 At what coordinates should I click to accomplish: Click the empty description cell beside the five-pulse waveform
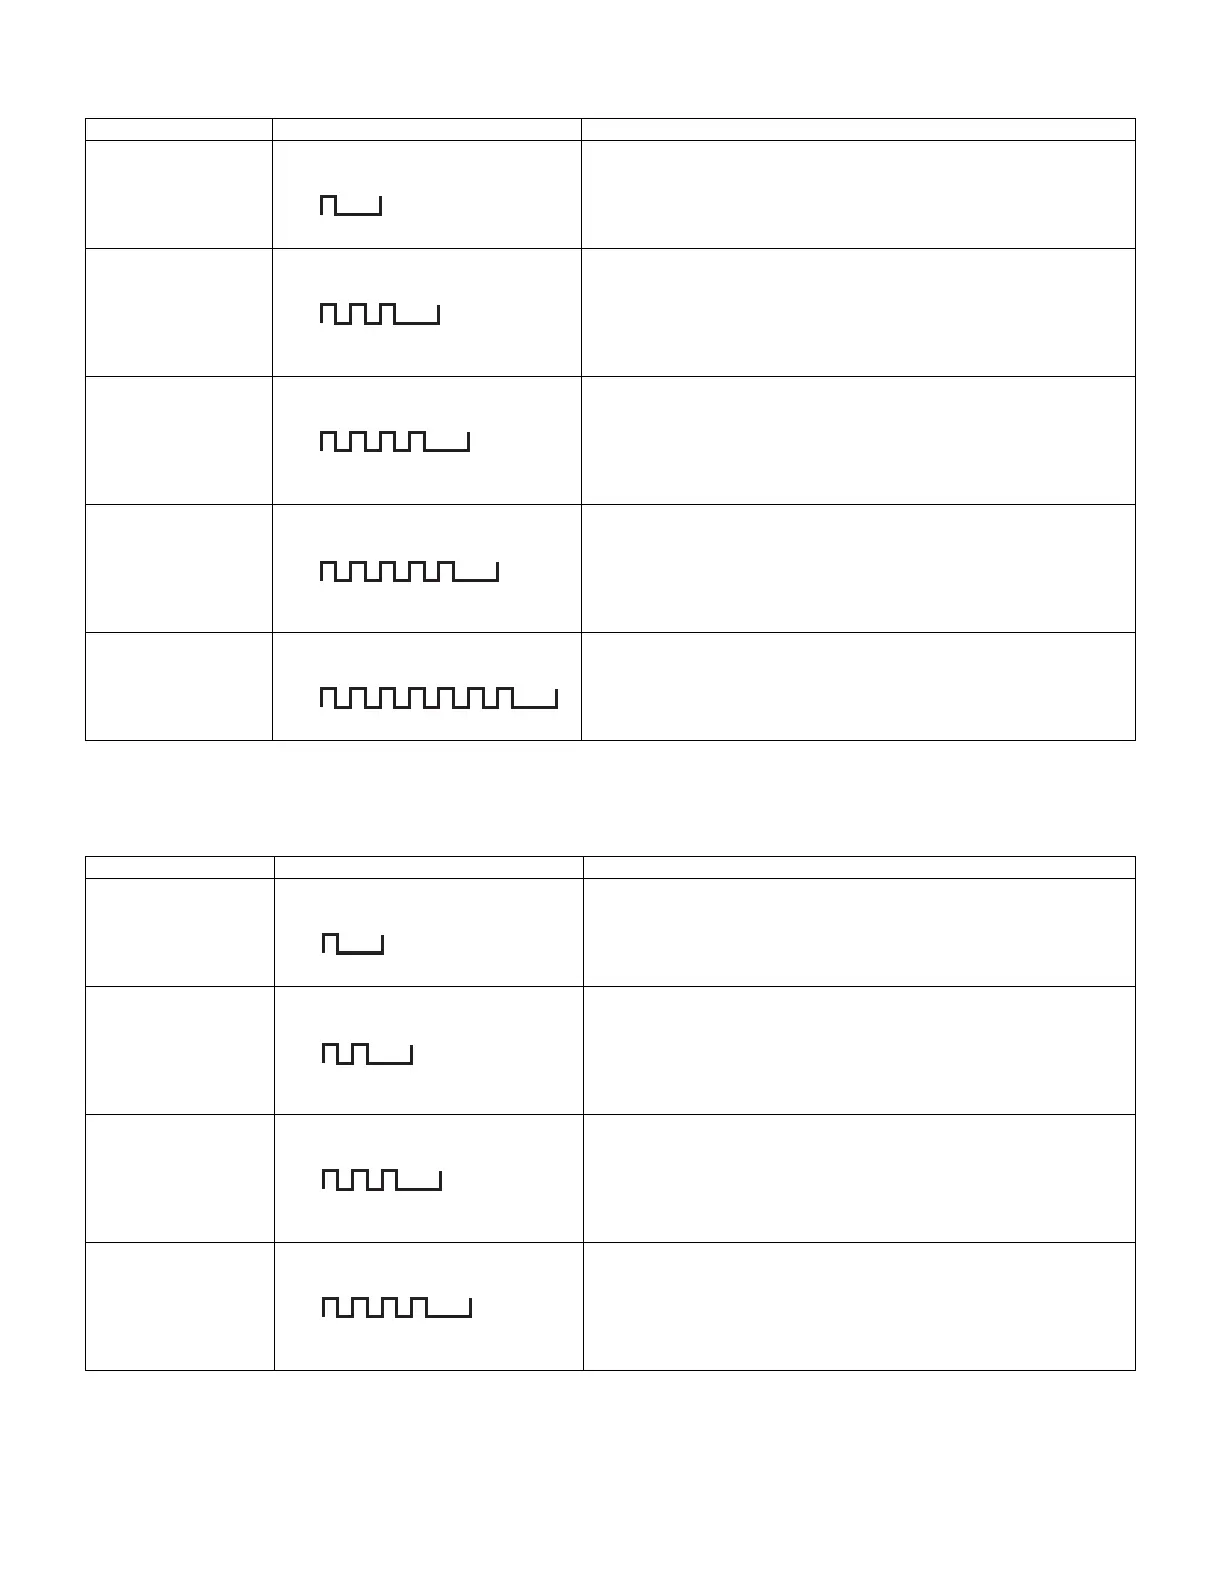point(858,568)
